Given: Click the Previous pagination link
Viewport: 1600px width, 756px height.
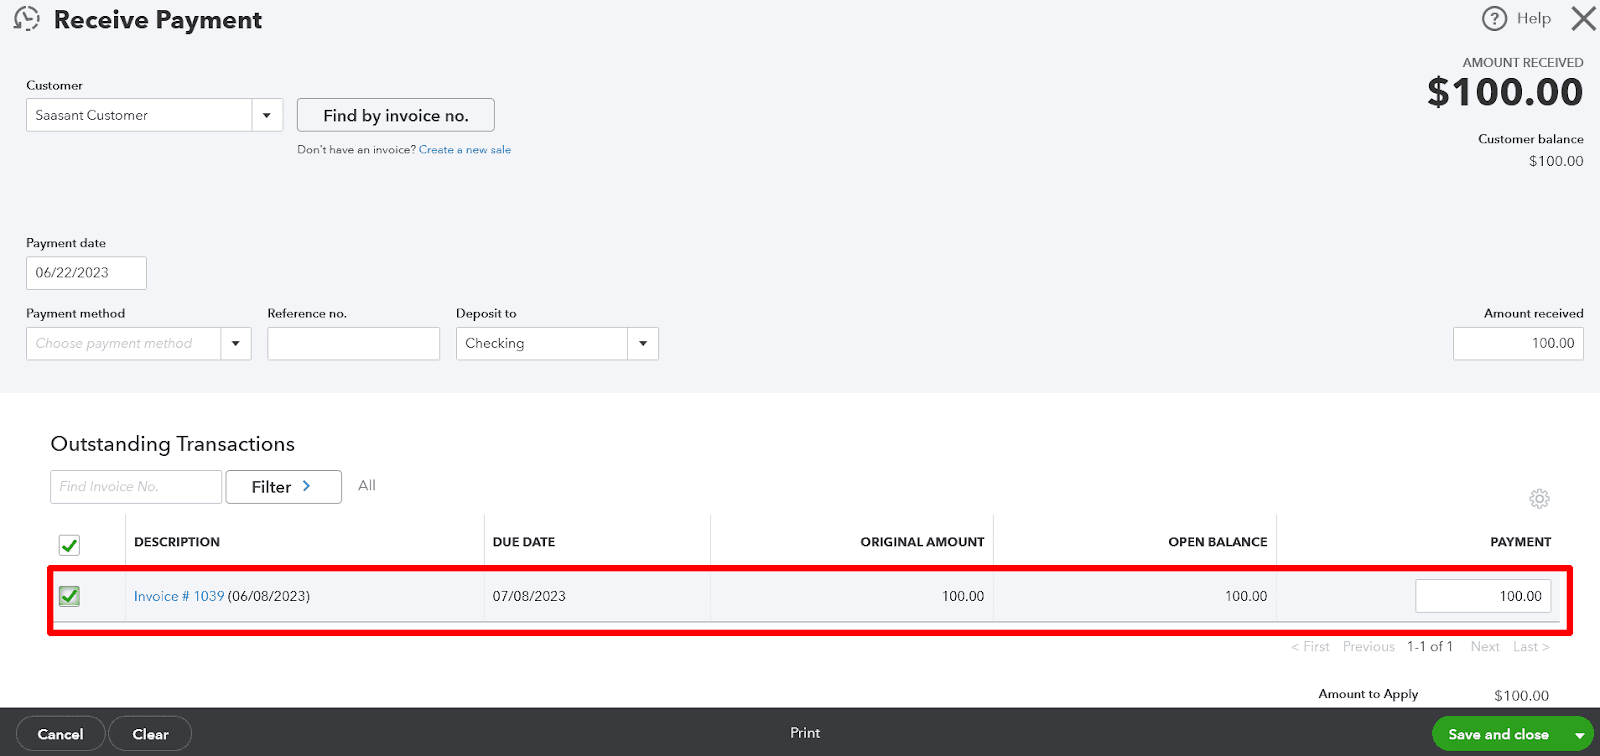Looking at the screenshot, I should pos(1368,647).
